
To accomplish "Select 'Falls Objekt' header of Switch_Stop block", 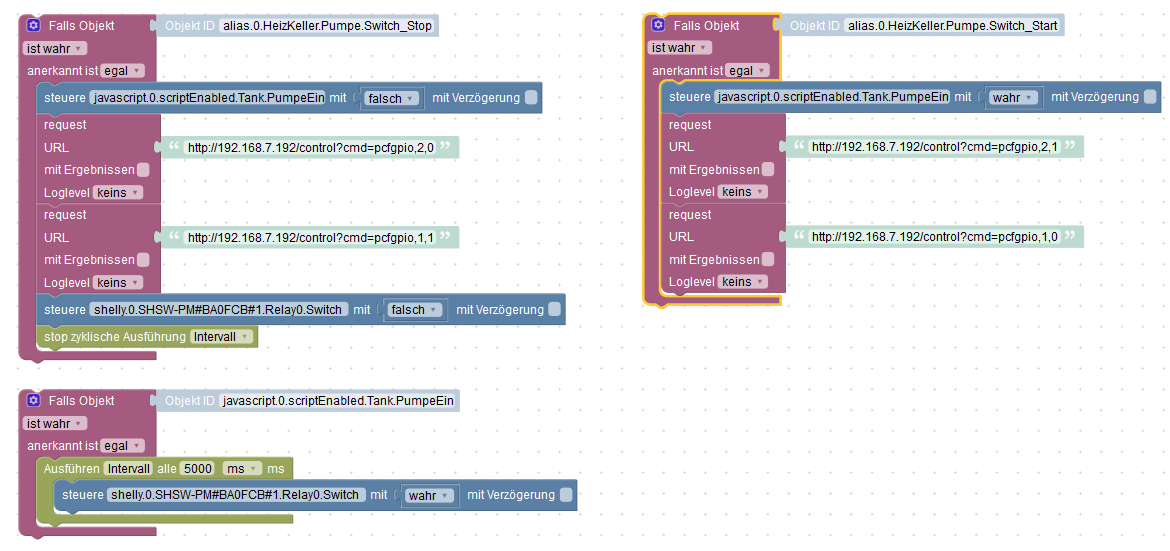I will pyautogui.click(x=81, y=25).
